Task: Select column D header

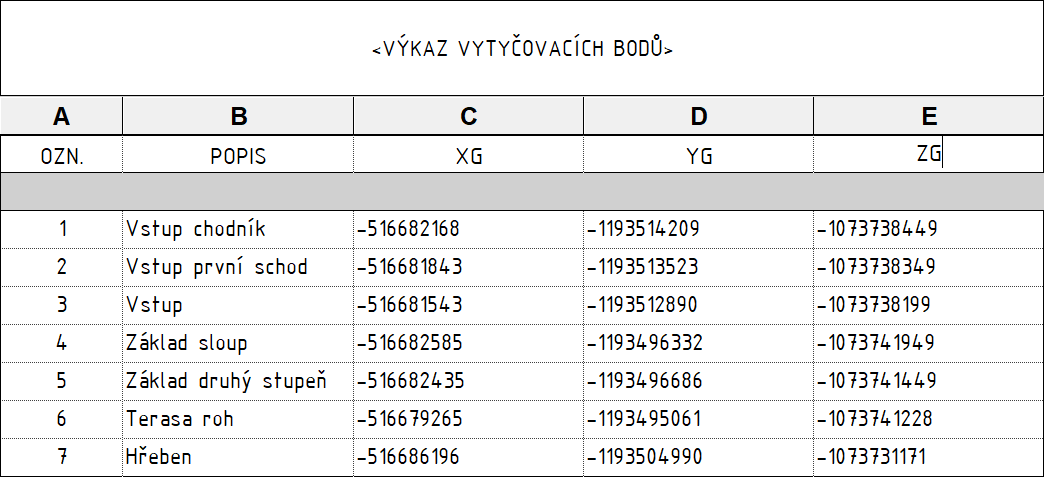Action: [698, 117]
